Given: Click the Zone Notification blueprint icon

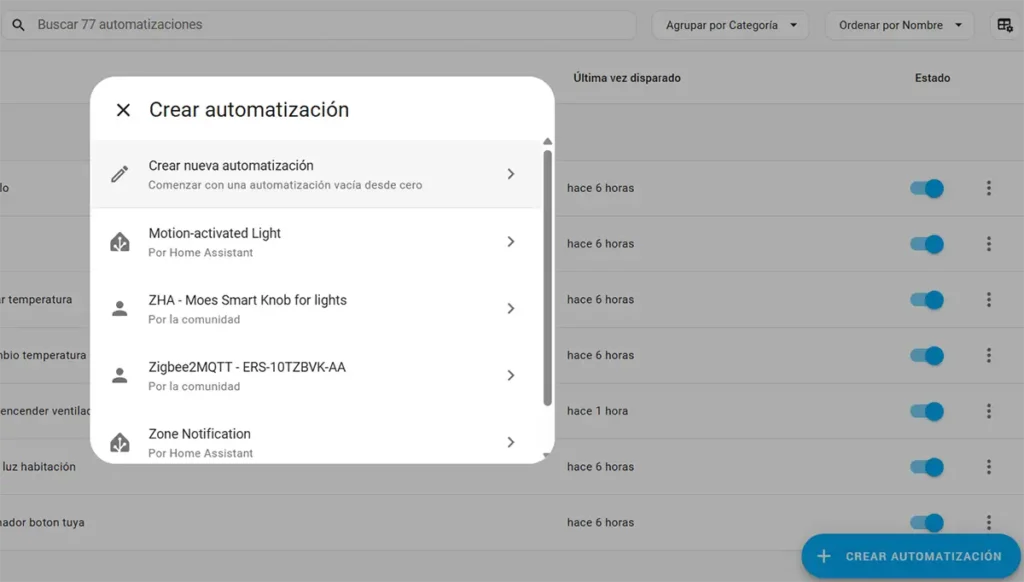Looking at the screenshot, I should click(120, 442).
